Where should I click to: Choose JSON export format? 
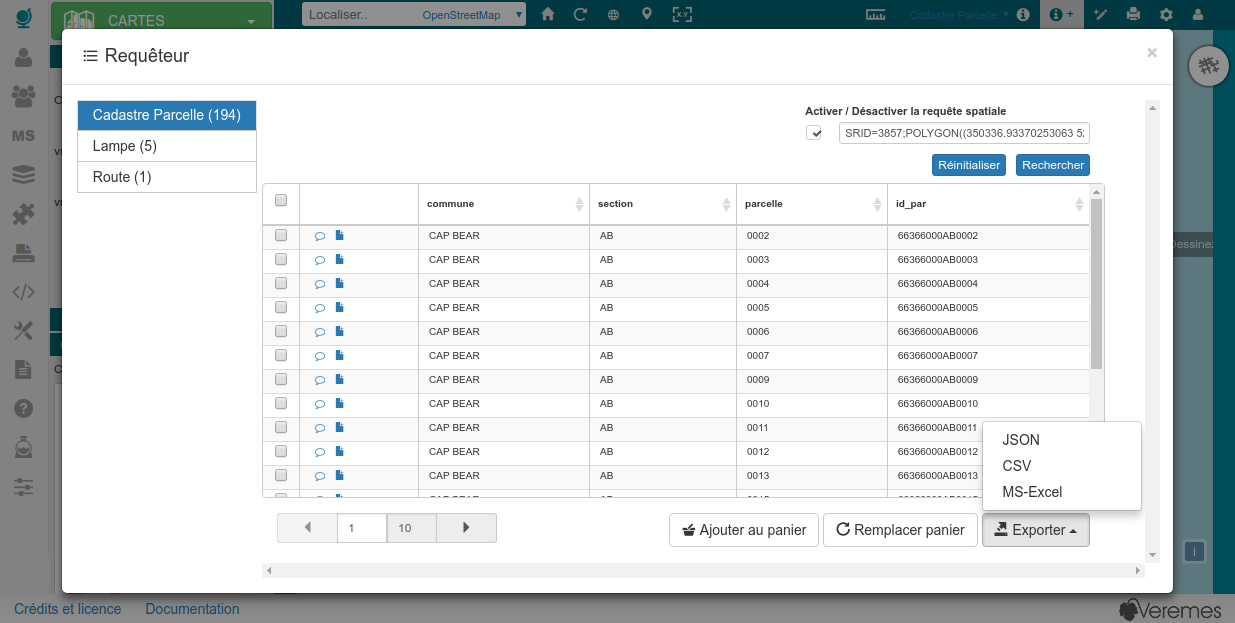click(1062, 440)
